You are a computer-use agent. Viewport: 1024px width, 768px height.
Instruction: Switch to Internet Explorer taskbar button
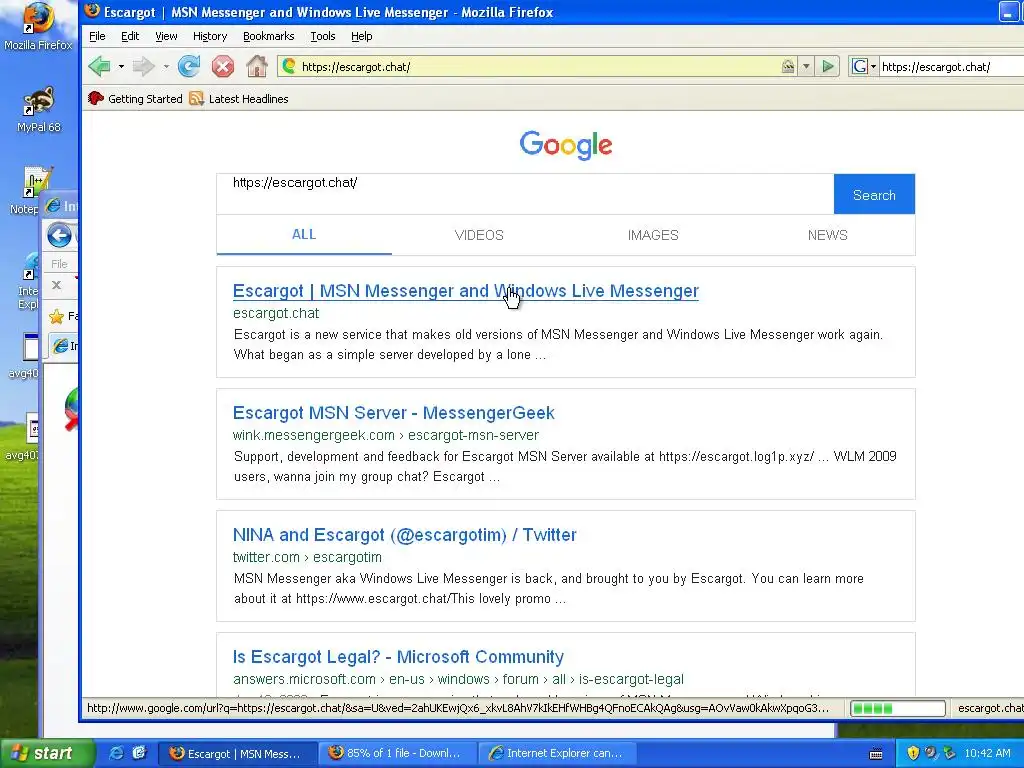point(555,754)
